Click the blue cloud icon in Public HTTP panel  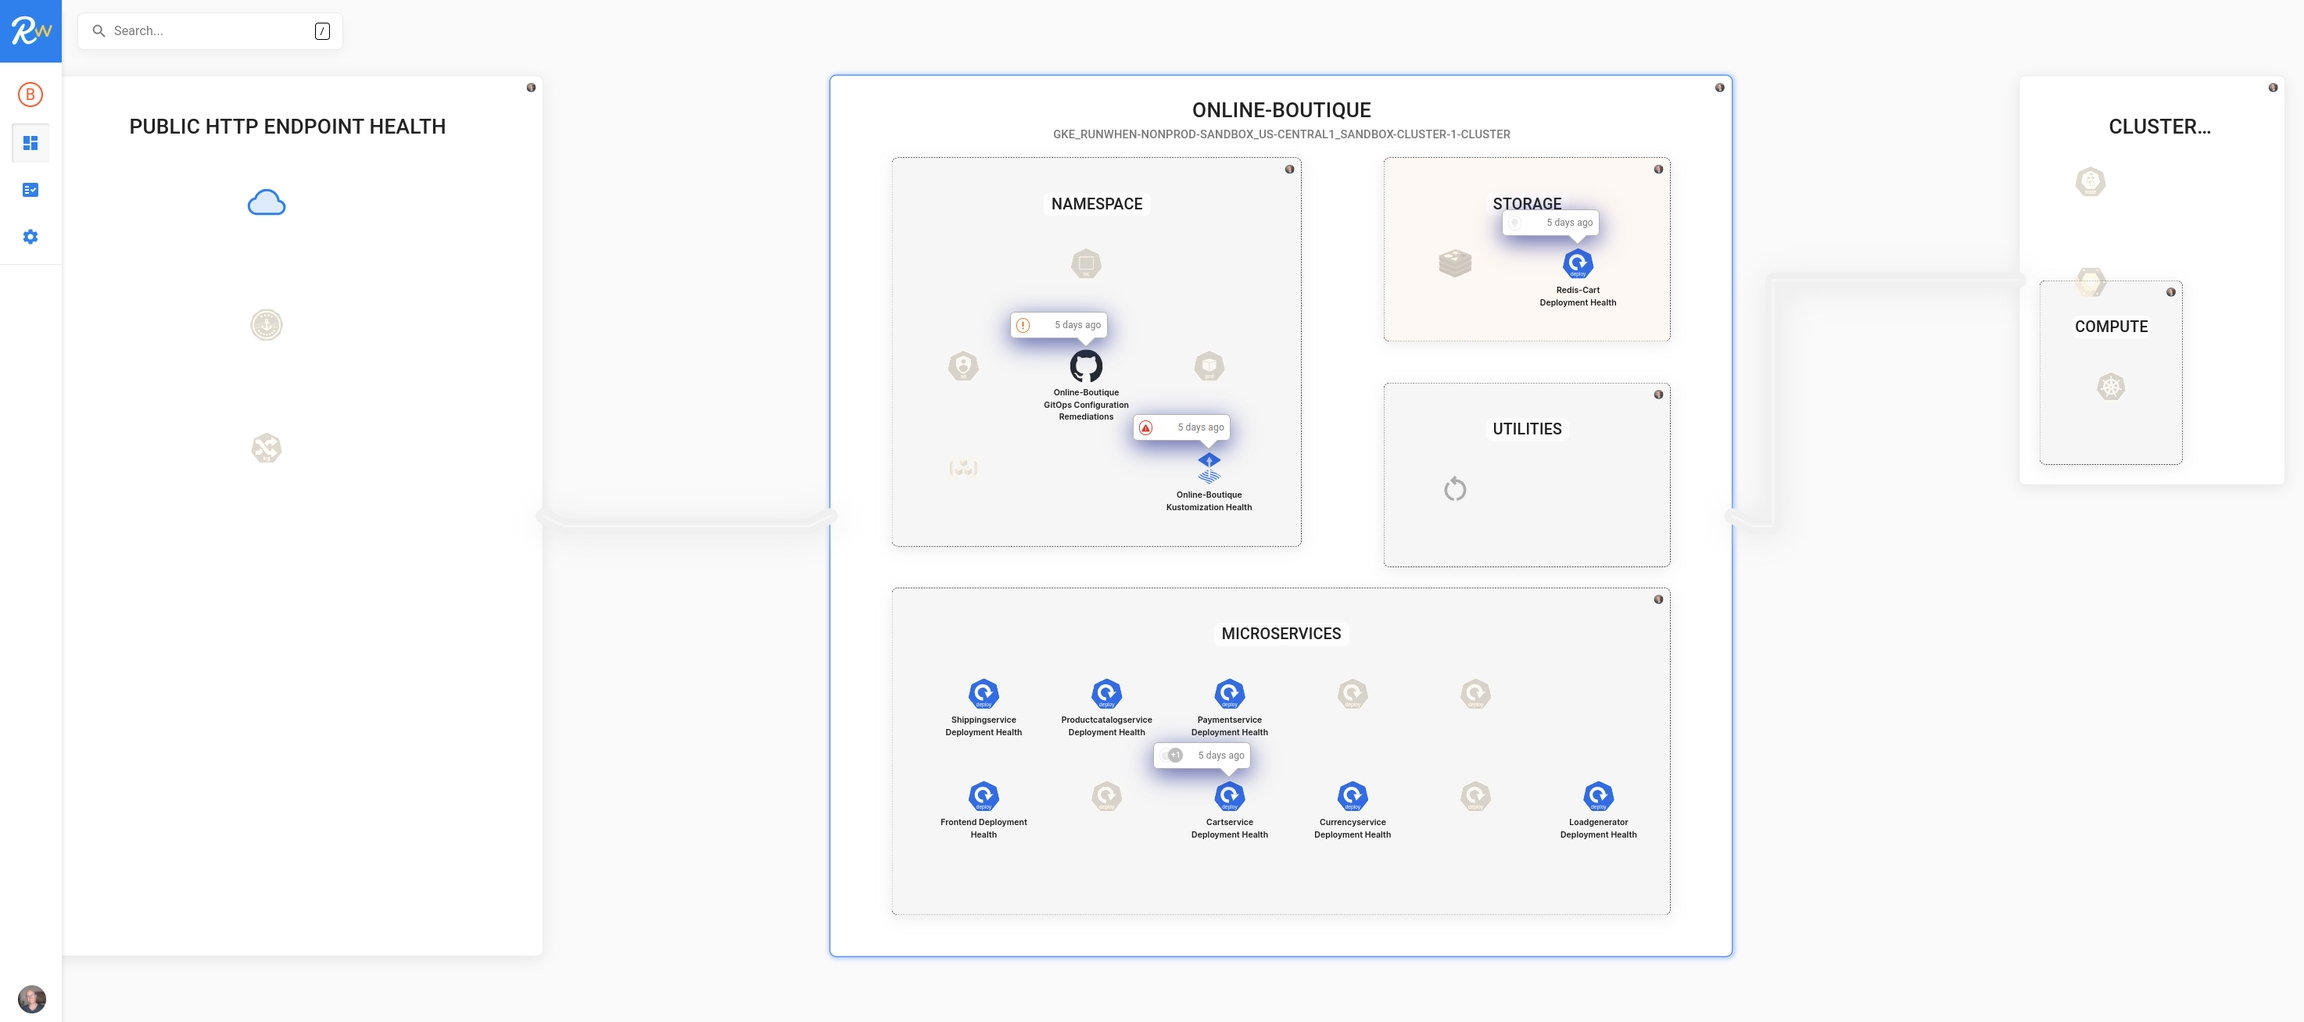(266, 203)
